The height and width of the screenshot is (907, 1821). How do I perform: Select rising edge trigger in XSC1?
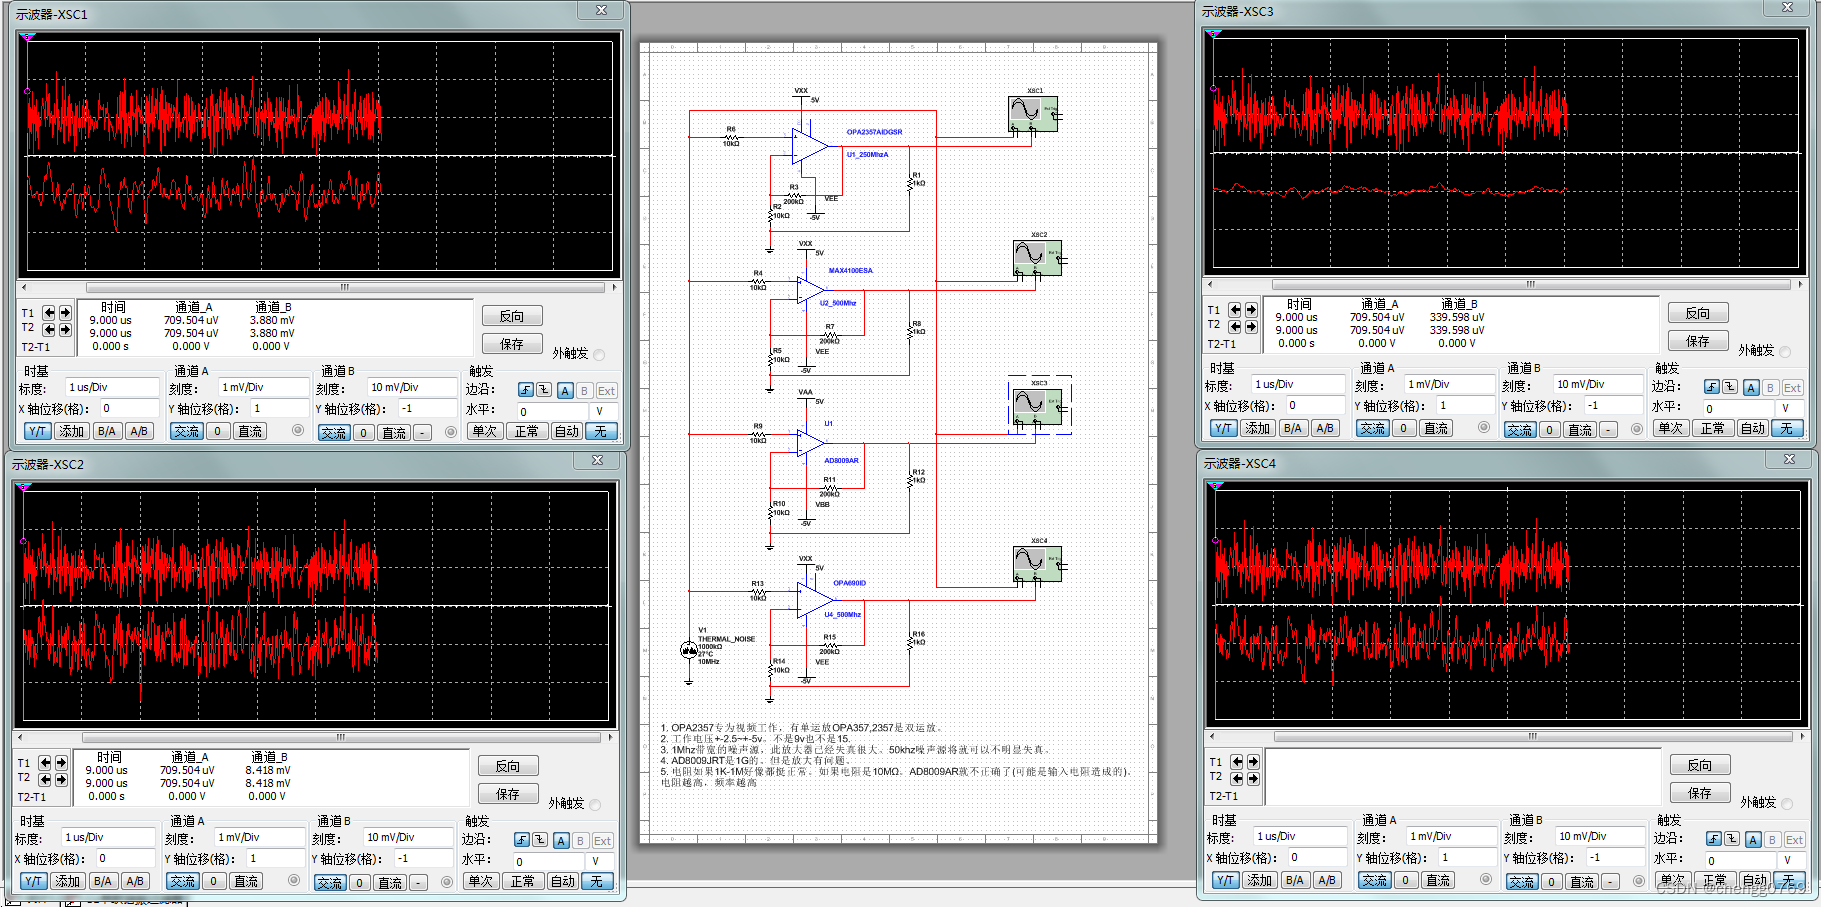(526, 390)
